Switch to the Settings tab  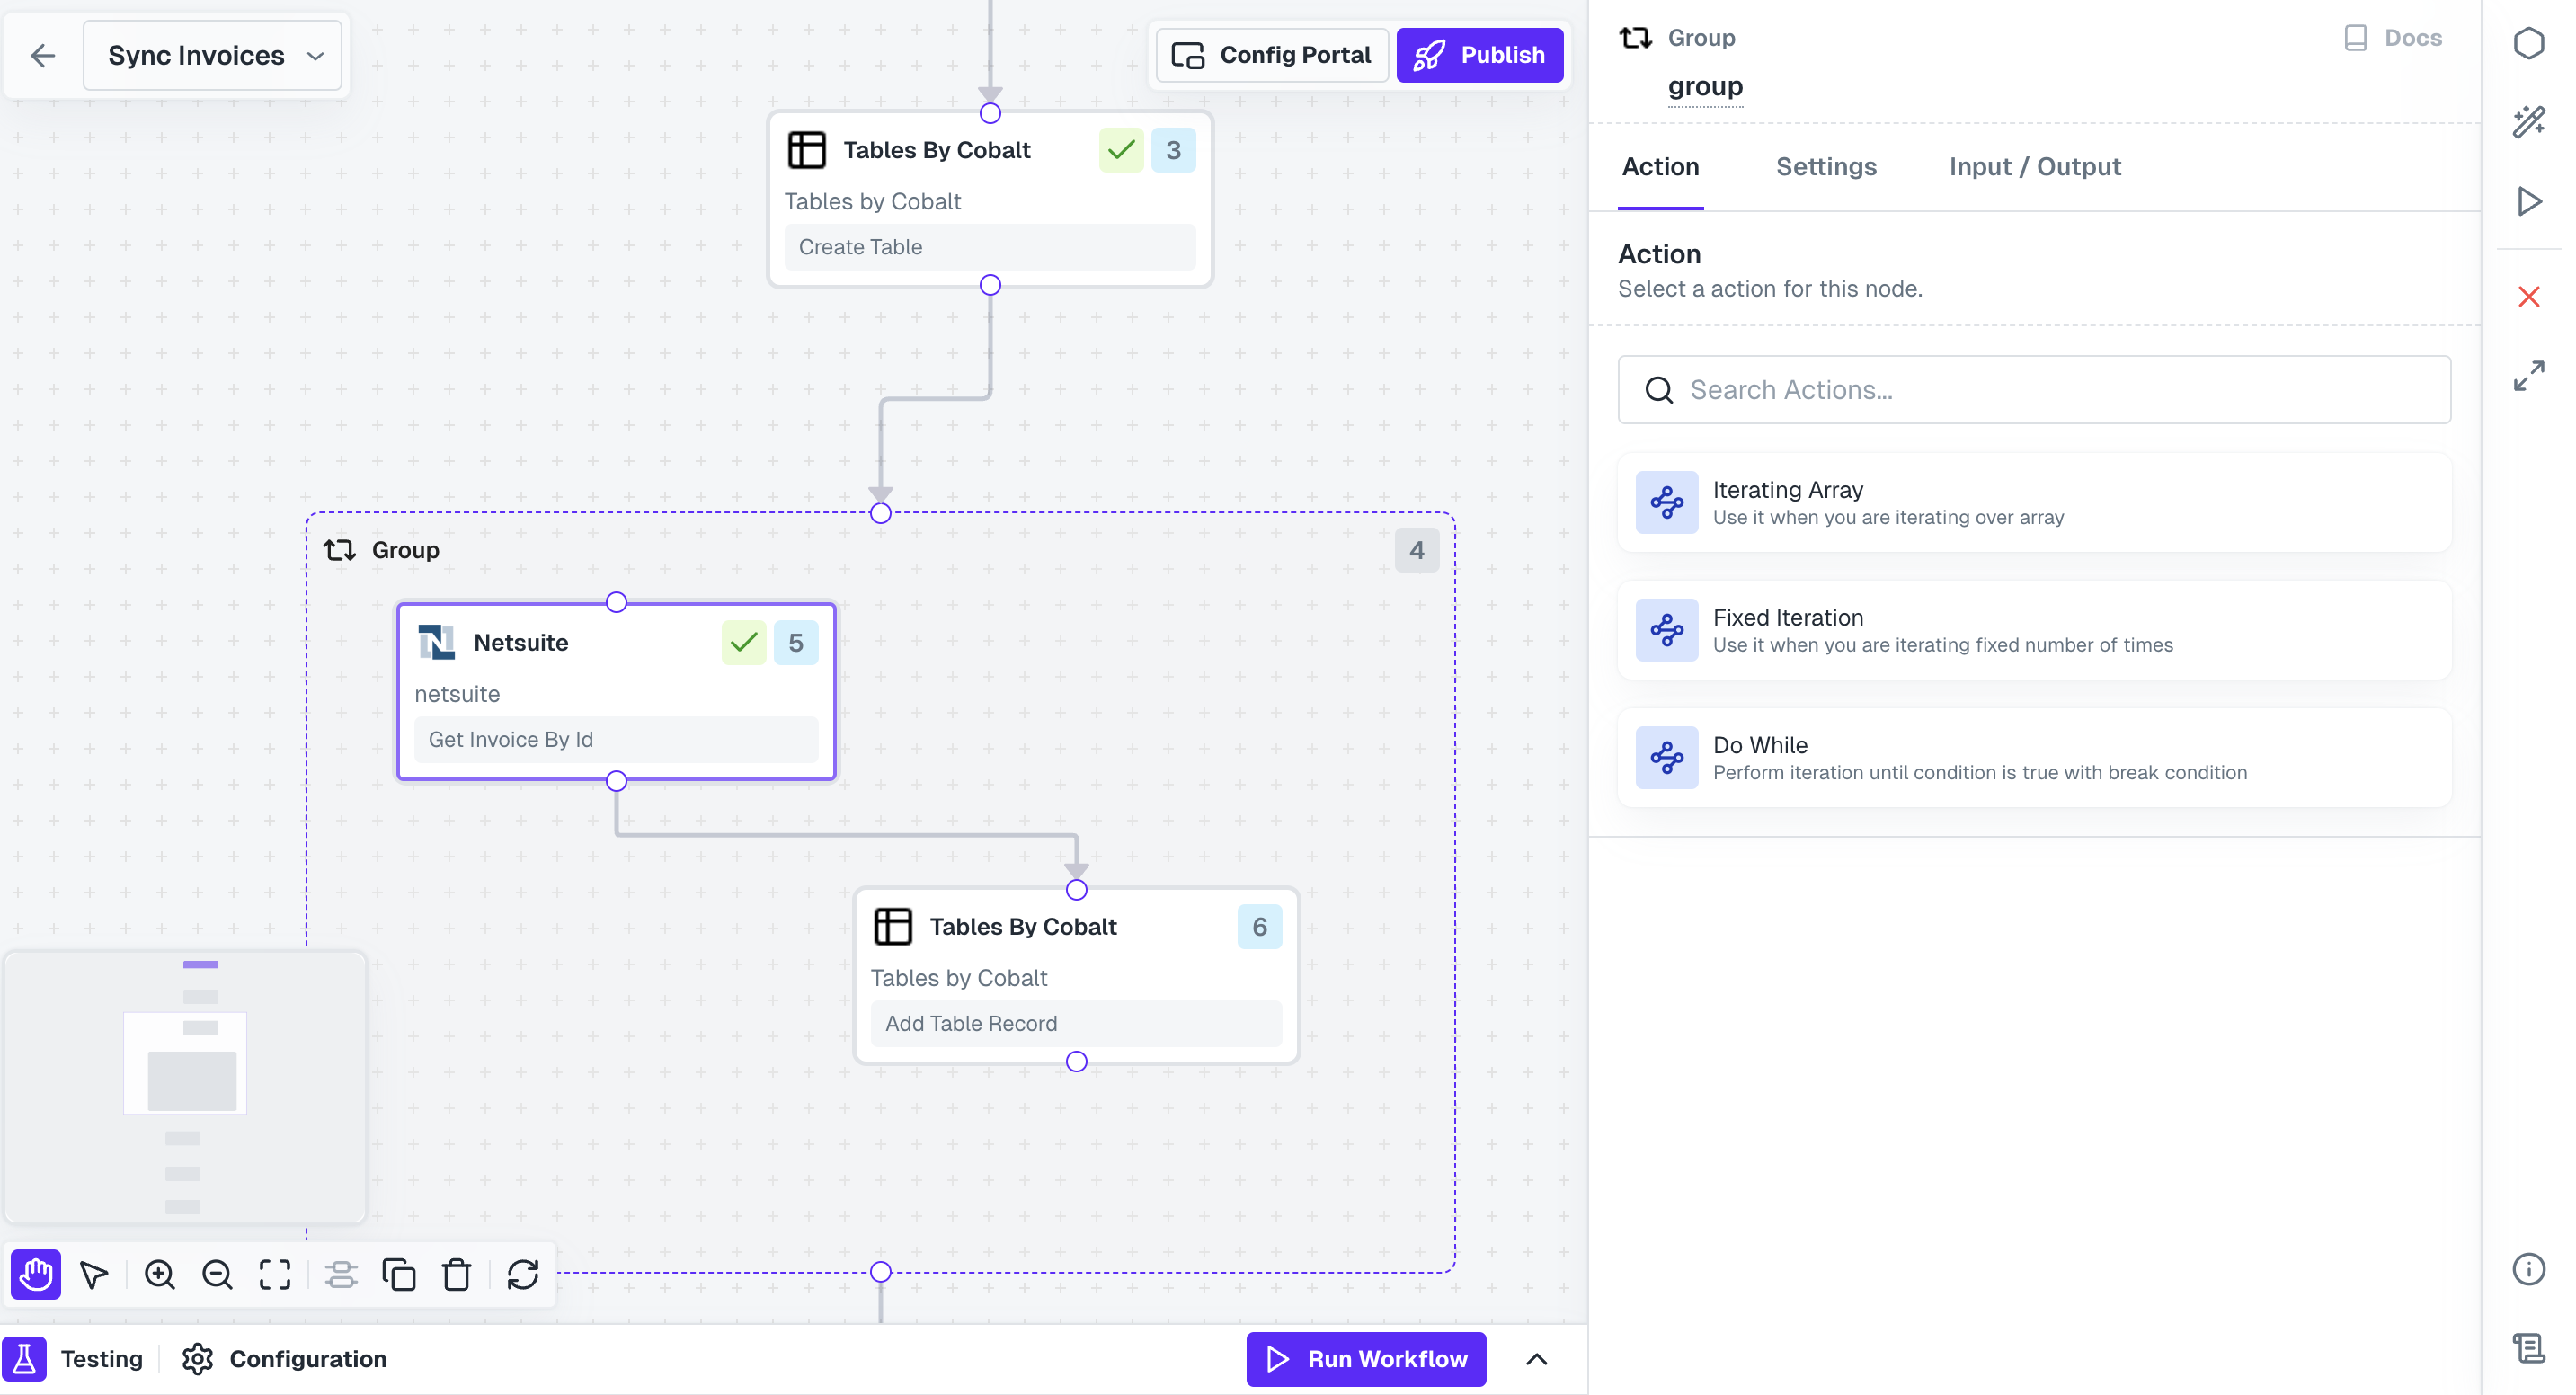tap(1826, 167)
